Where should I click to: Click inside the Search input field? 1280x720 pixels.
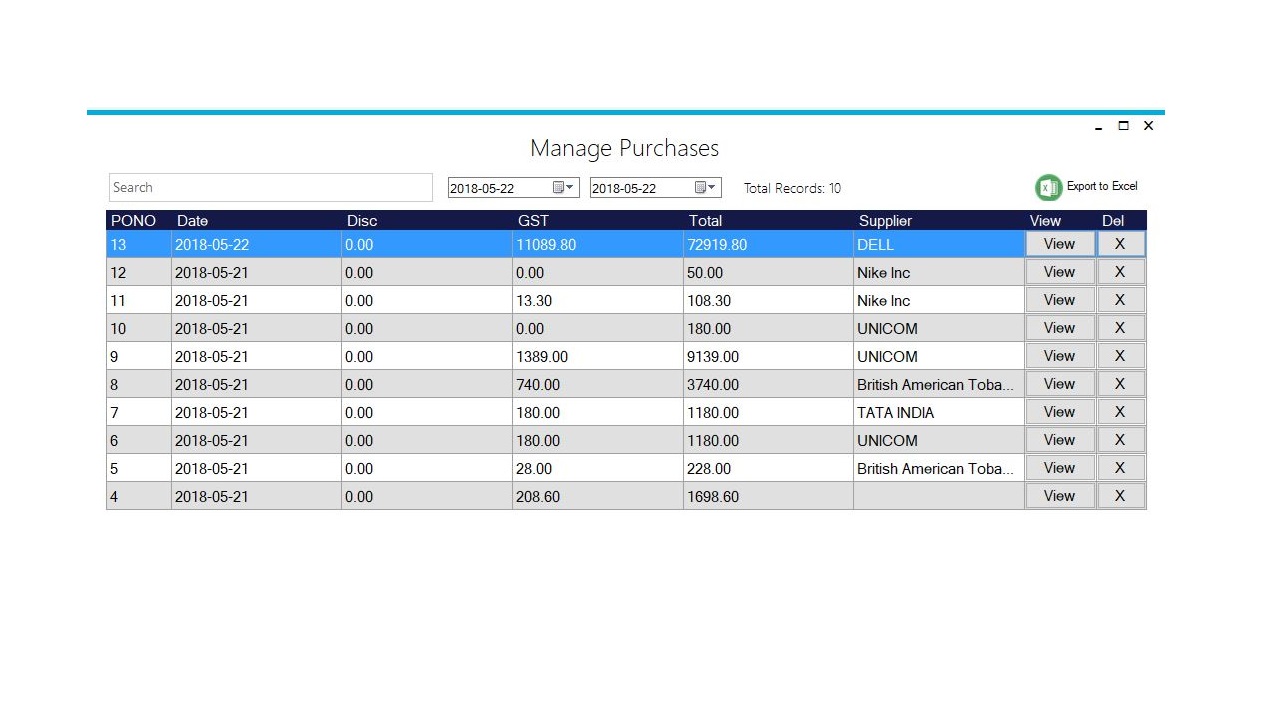270,187
